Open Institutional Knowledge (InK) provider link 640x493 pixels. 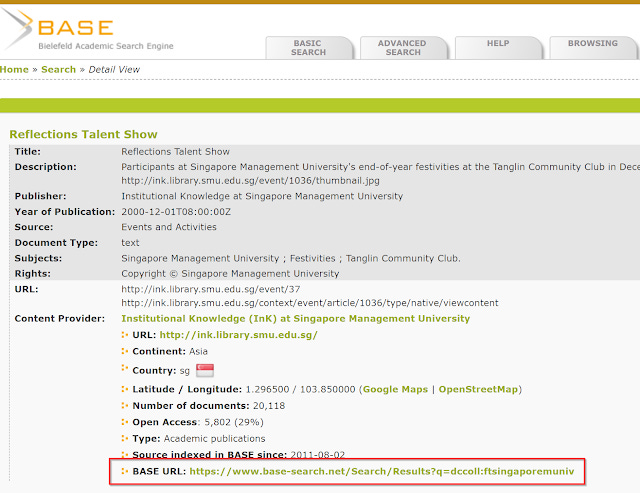(x=296, y=318)
